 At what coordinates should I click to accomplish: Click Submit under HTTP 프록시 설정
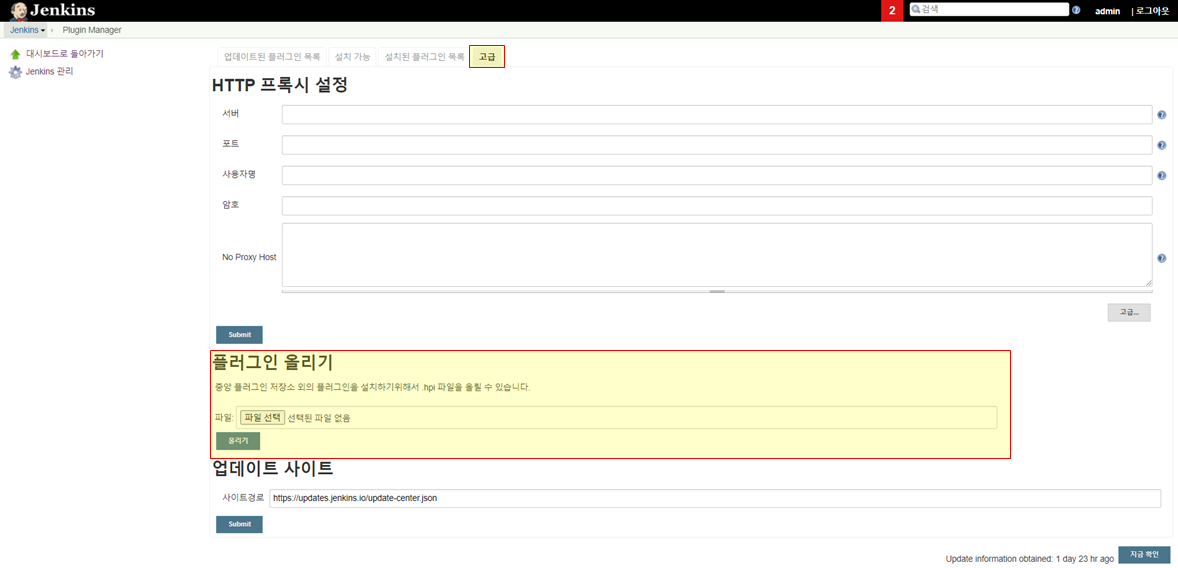(240, 335)
